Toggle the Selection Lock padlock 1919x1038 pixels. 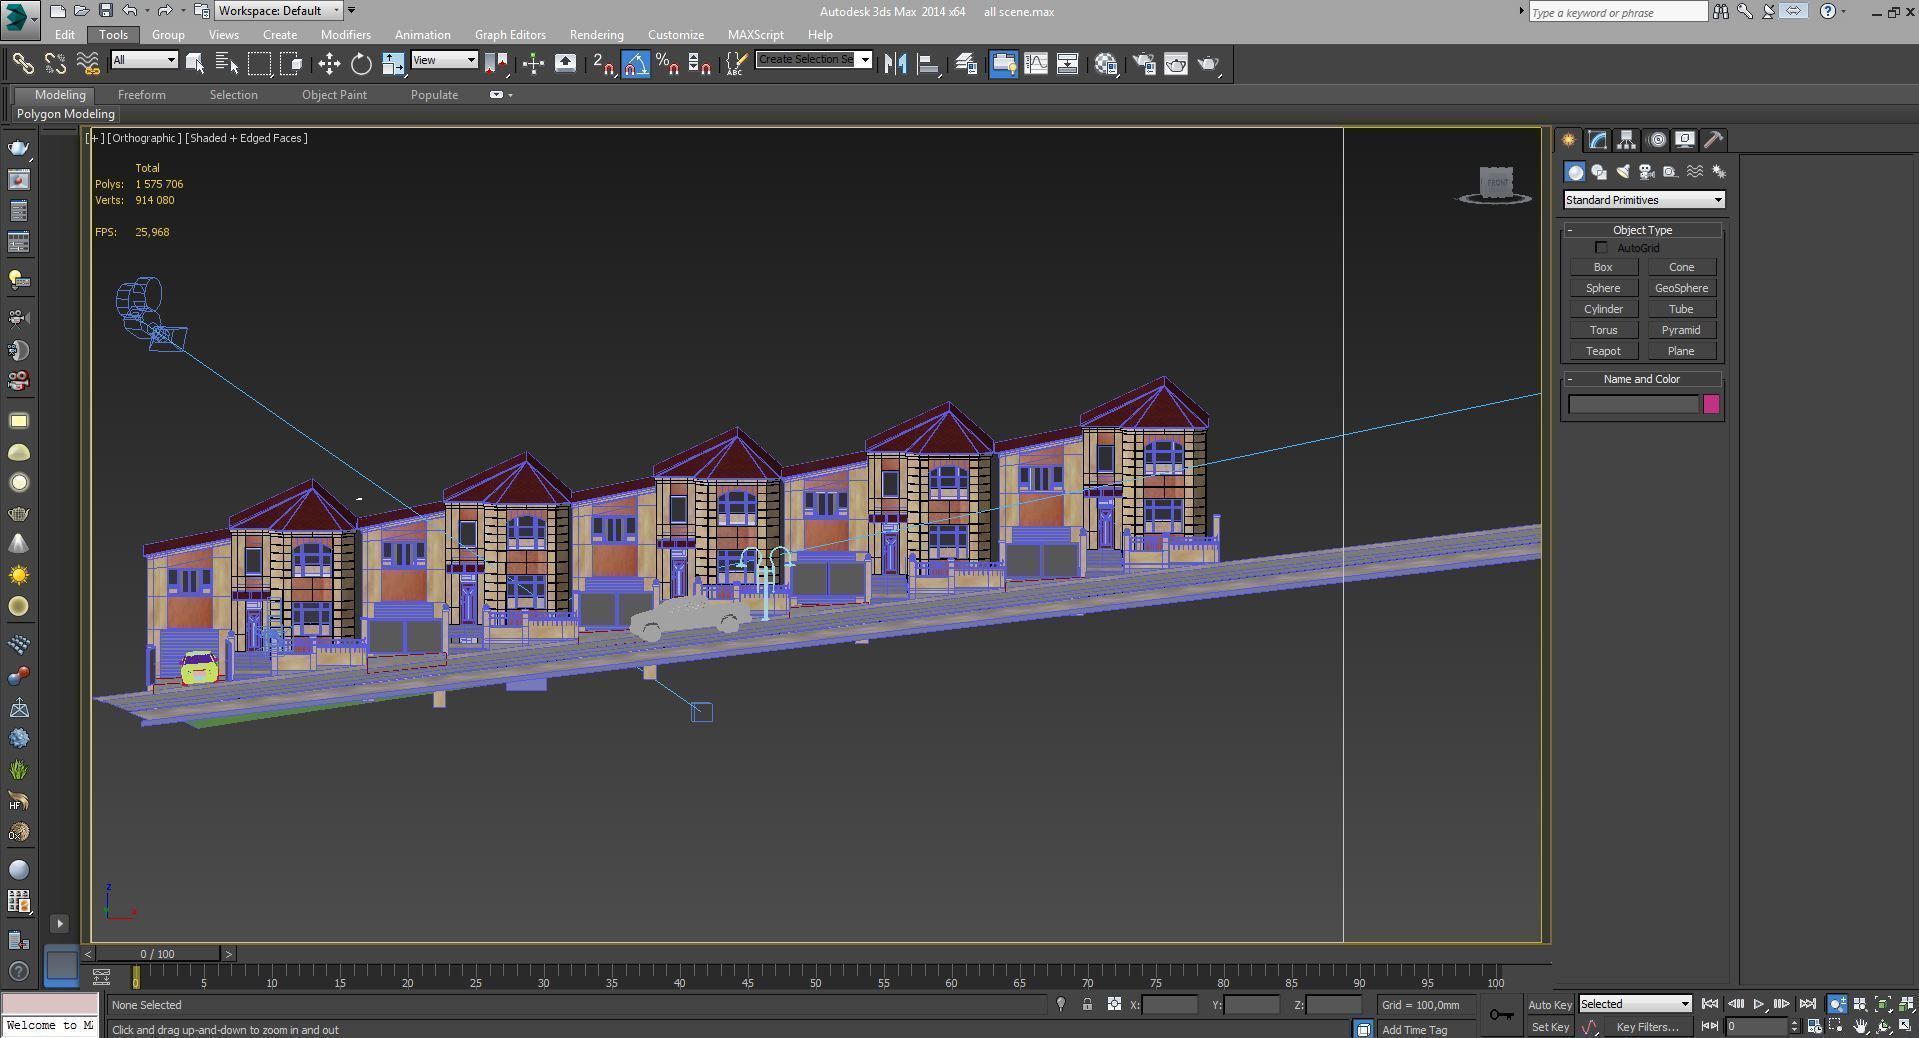pos(1087,1004)
